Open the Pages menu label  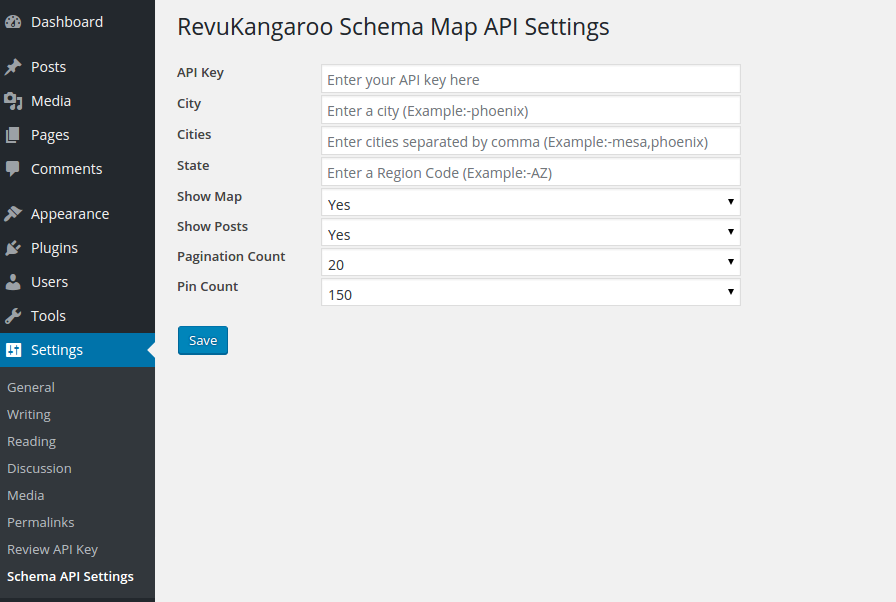pyautogui.click(x=50, y=135)
